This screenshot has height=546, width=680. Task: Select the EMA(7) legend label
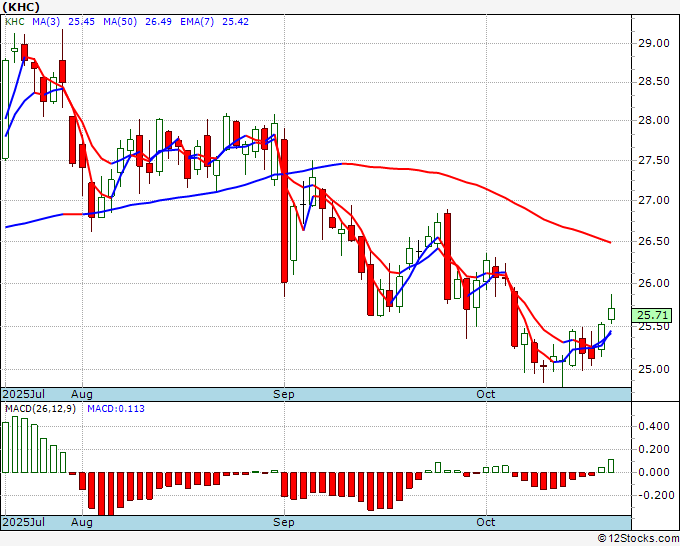(x=197, y=22)
